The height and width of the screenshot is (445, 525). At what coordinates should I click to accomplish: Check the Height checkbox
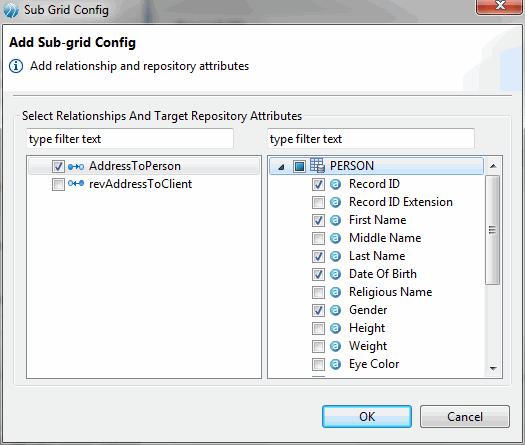(x=318, y=328)
